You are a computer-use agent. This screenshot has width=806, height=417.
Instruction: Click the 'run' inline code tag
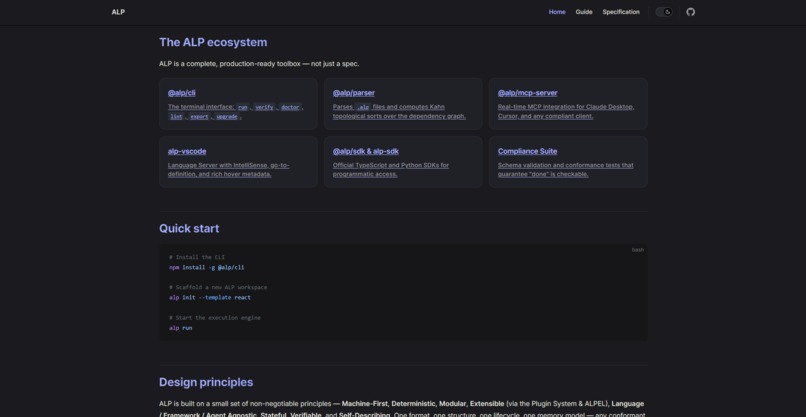point(242,107)
